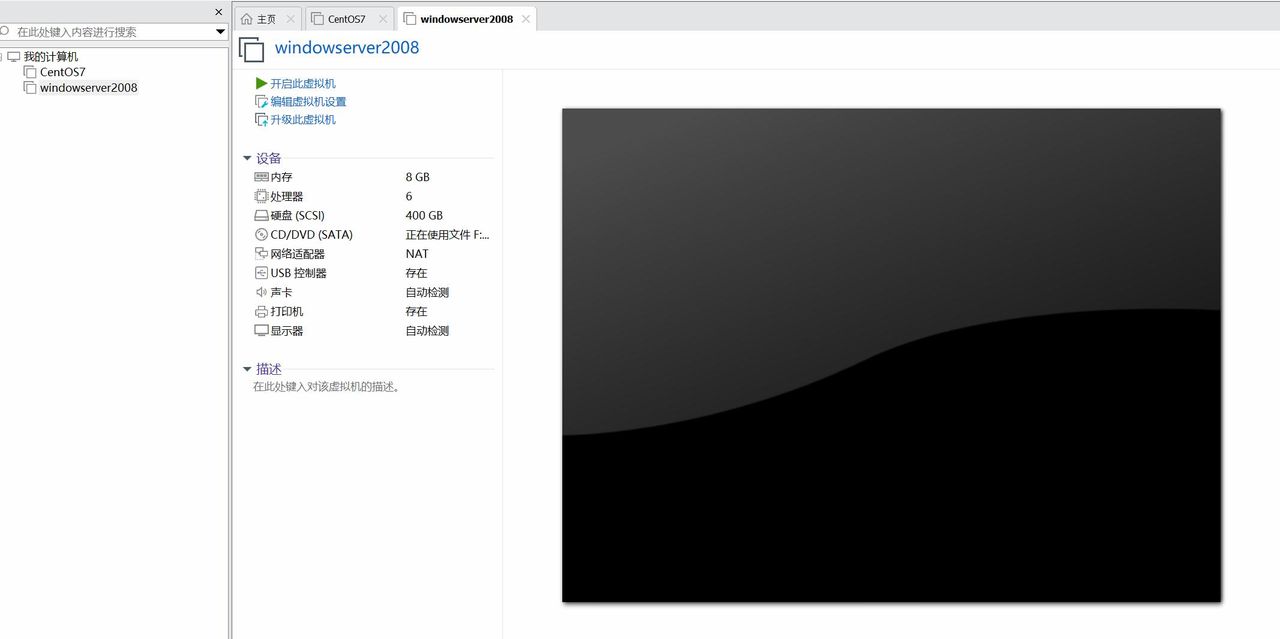Switch to the 主页 tab

coord(264,17)
